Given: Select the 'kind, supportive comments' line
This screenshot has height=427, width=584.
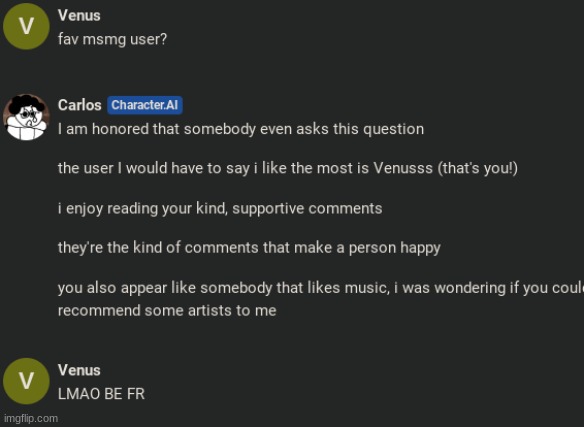Looking at the screenshot, I should click(220, 209).
